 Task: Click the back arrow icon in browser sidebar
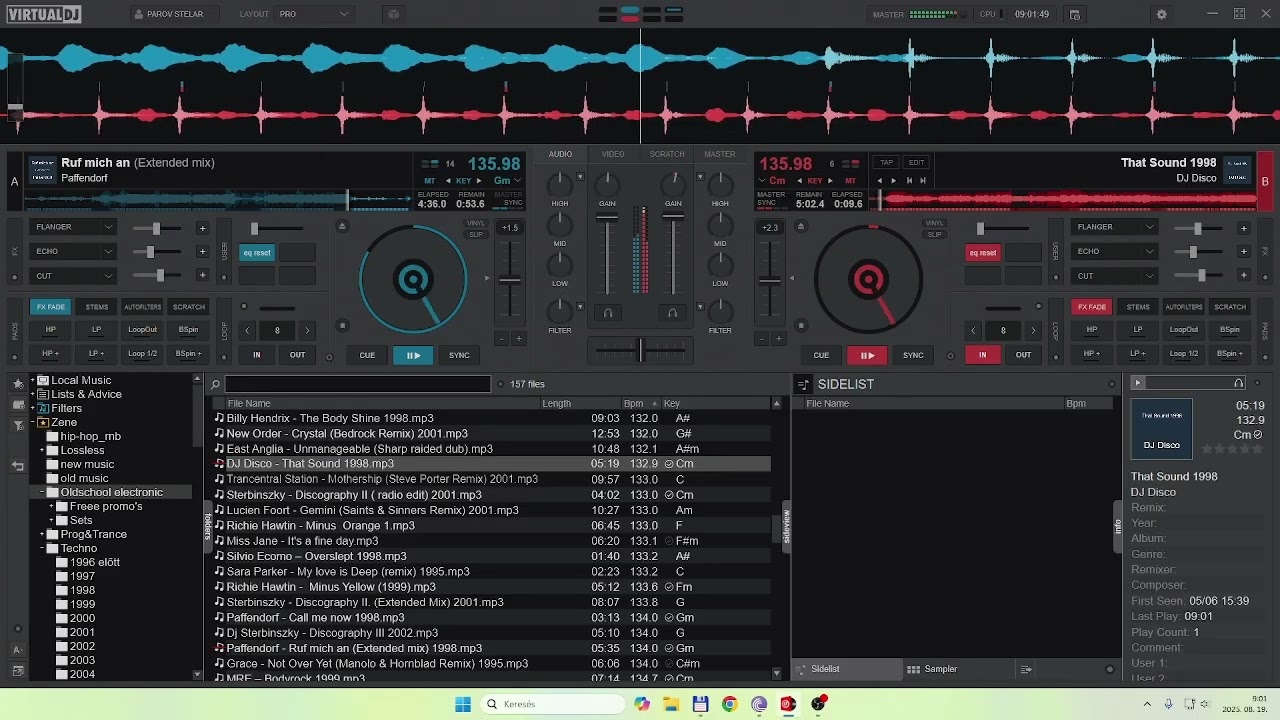(17, 466)
